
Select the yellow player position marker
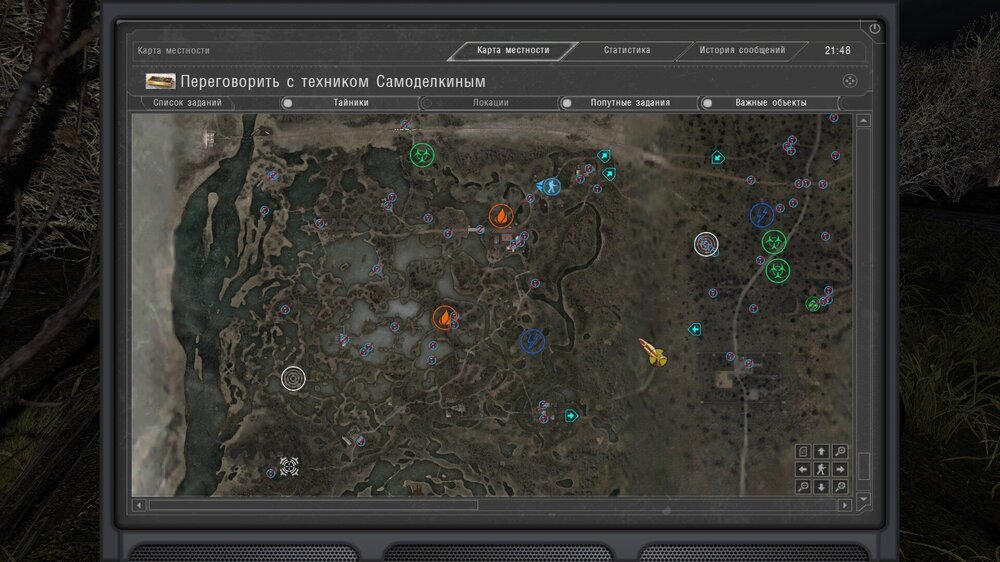[654, 353]
